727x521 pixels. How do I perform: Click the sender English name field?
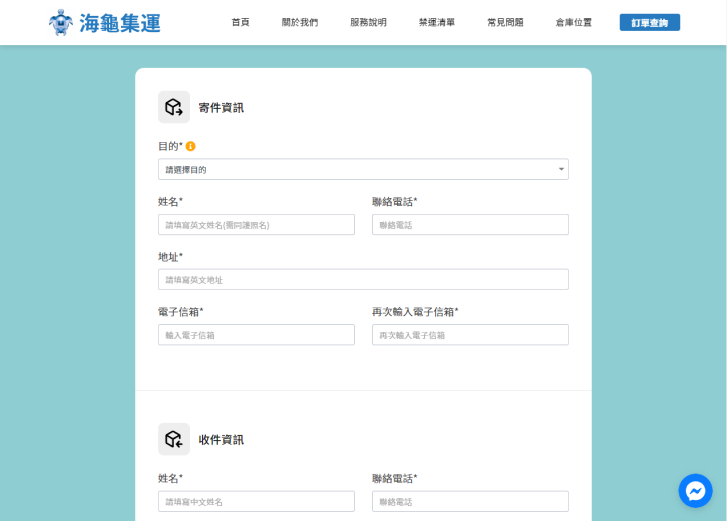pyautogui.click(x=256, y=225)
